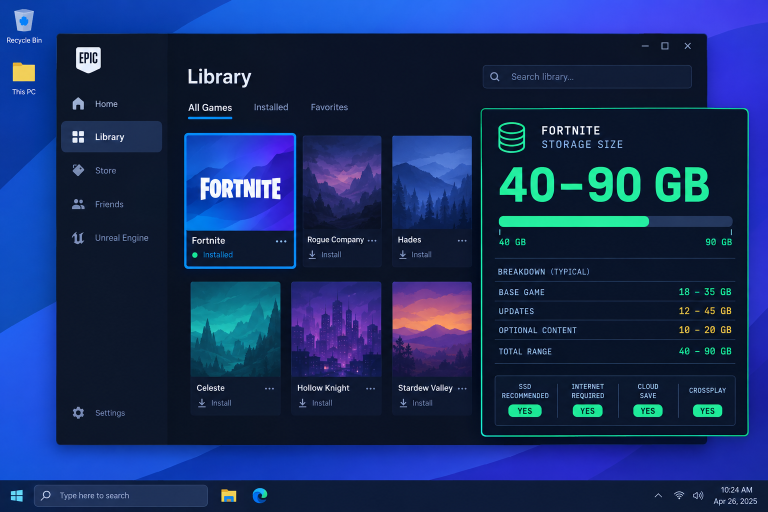Open Stardew Valley three-dot options menu
The width and height of the screenshot is (768, 512).
462,389
